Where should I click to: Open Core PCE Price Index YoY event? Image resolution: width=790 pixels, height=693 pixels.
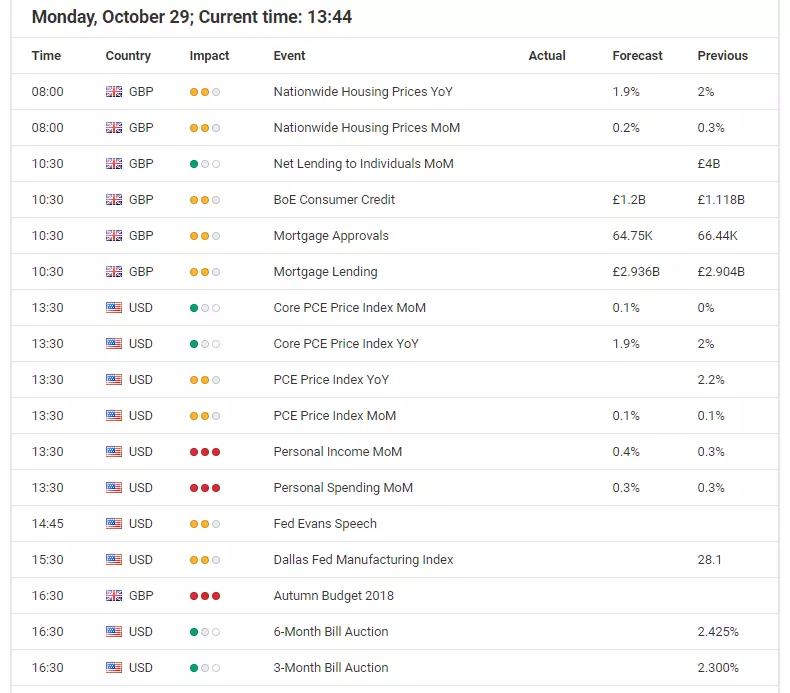click(346, 344)
